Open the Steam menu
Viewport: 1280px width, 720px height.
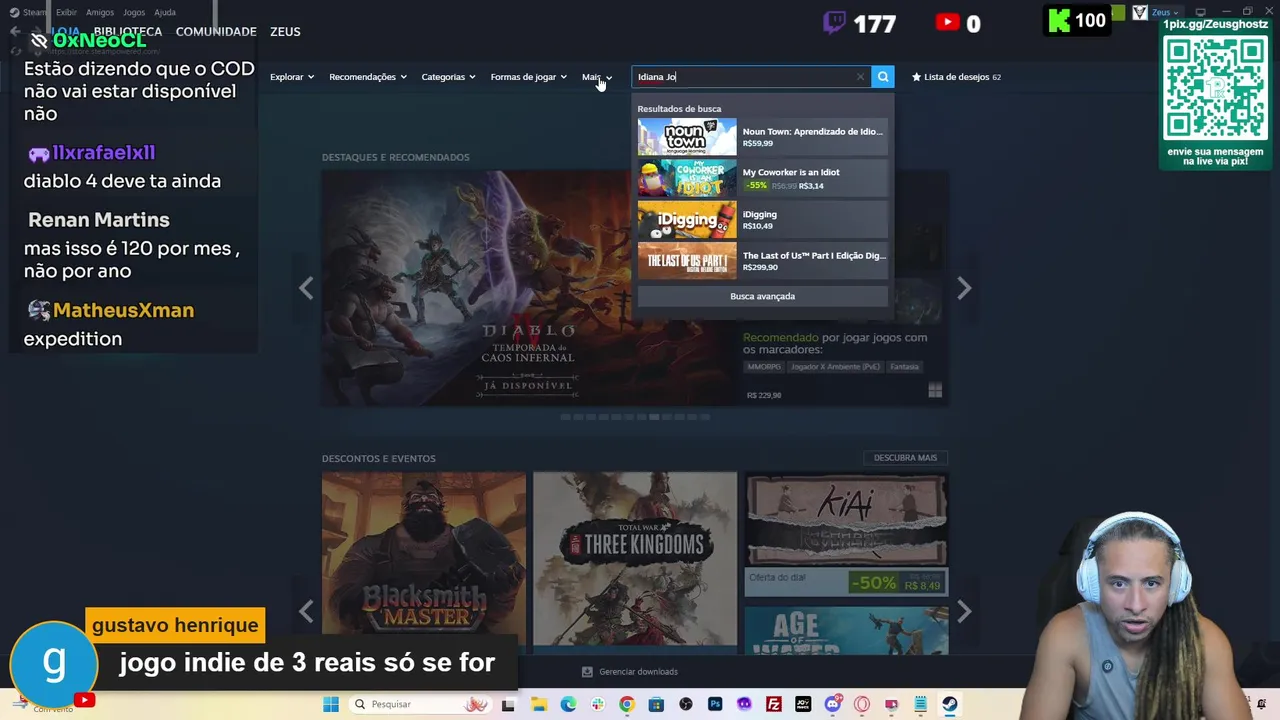[29, 12]
